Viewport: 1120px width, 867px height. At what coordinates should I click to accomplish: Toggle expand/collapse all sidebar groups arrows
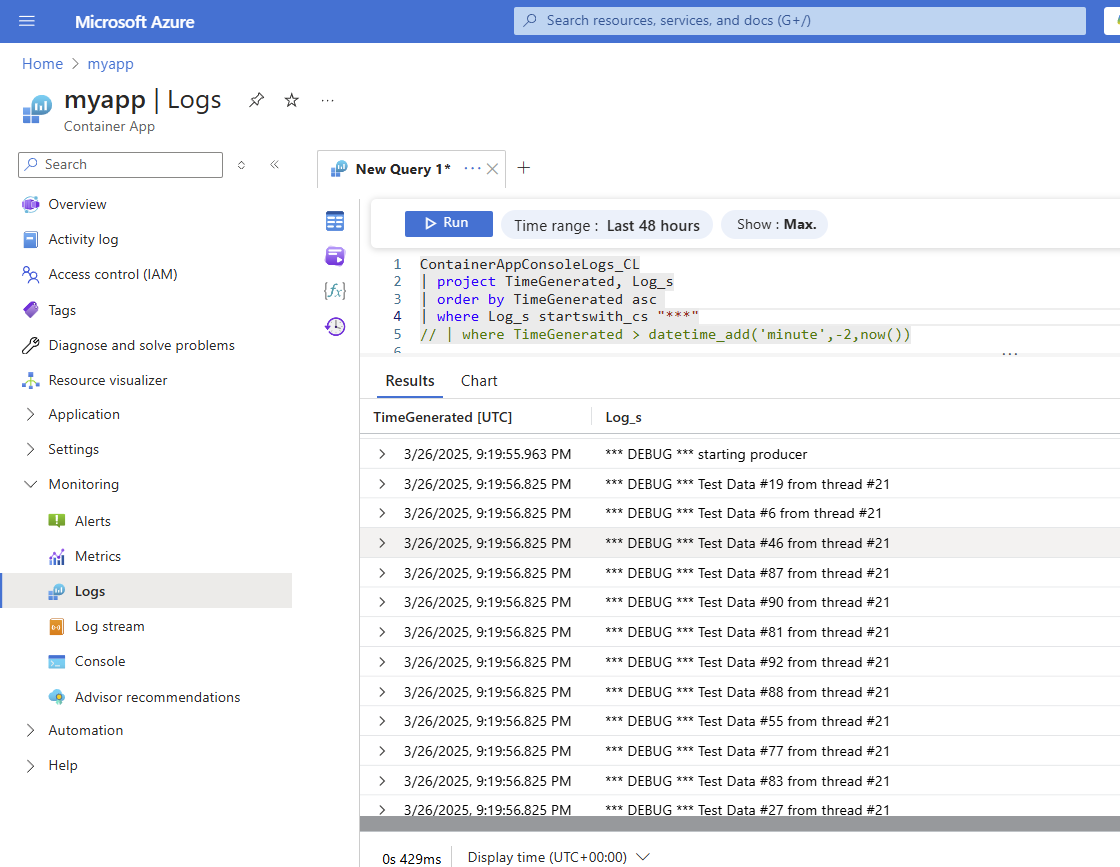pos(241,165)
